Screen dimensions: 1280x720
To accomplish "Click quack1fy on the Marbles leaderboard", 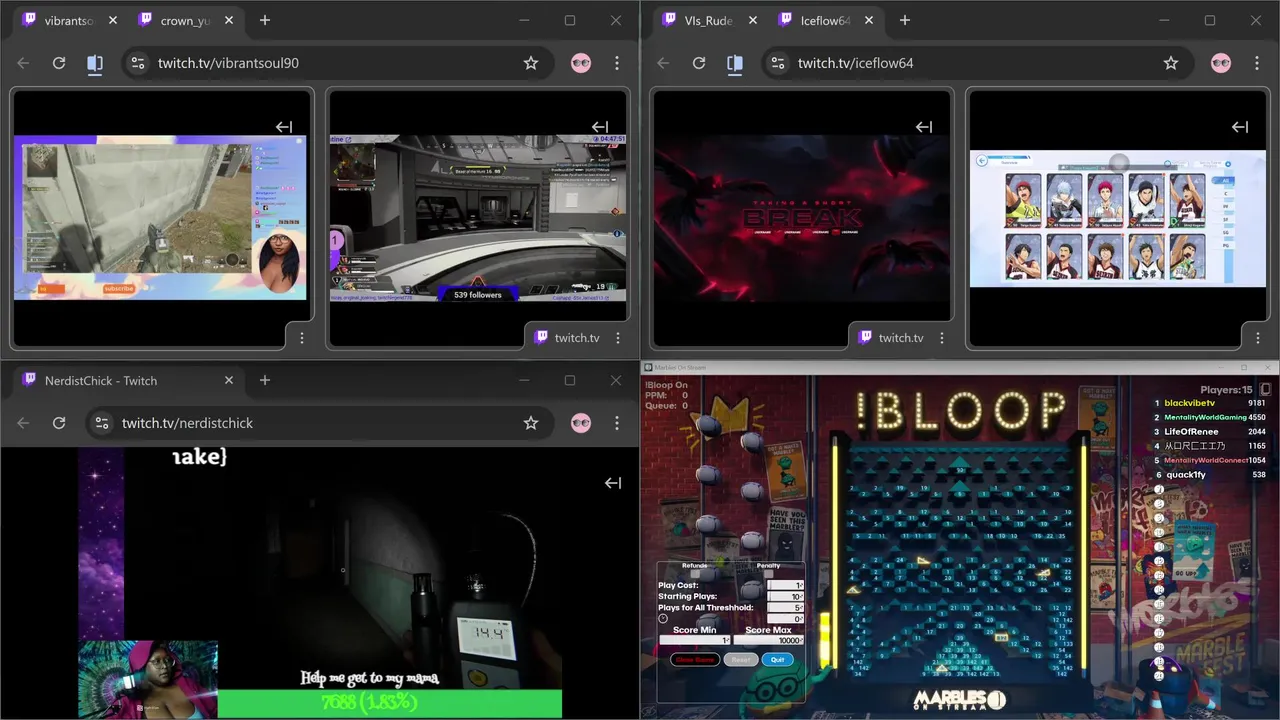I will 1185,475.
